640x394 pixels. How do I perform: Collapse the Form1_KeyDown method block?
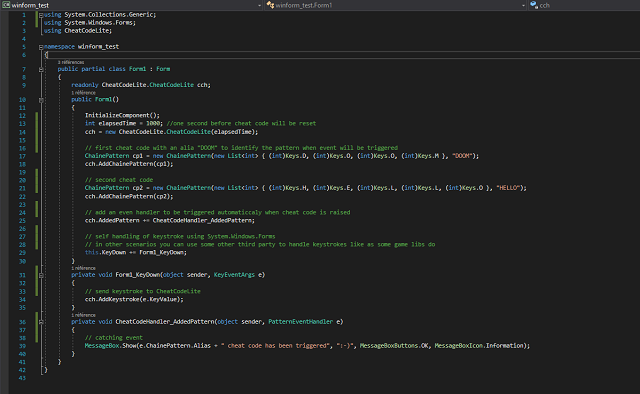[x=41, y=276]
